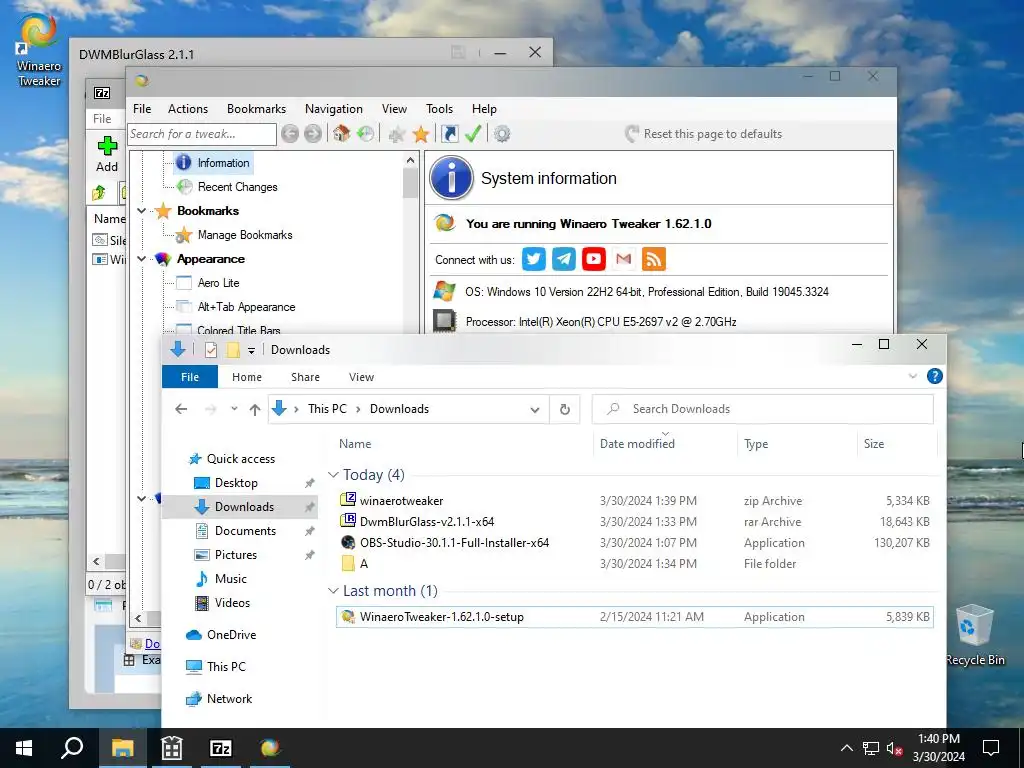Open the Tools menu
Image resolution: width=1024 pixels, height=768 pixels.
coord(440,109)
